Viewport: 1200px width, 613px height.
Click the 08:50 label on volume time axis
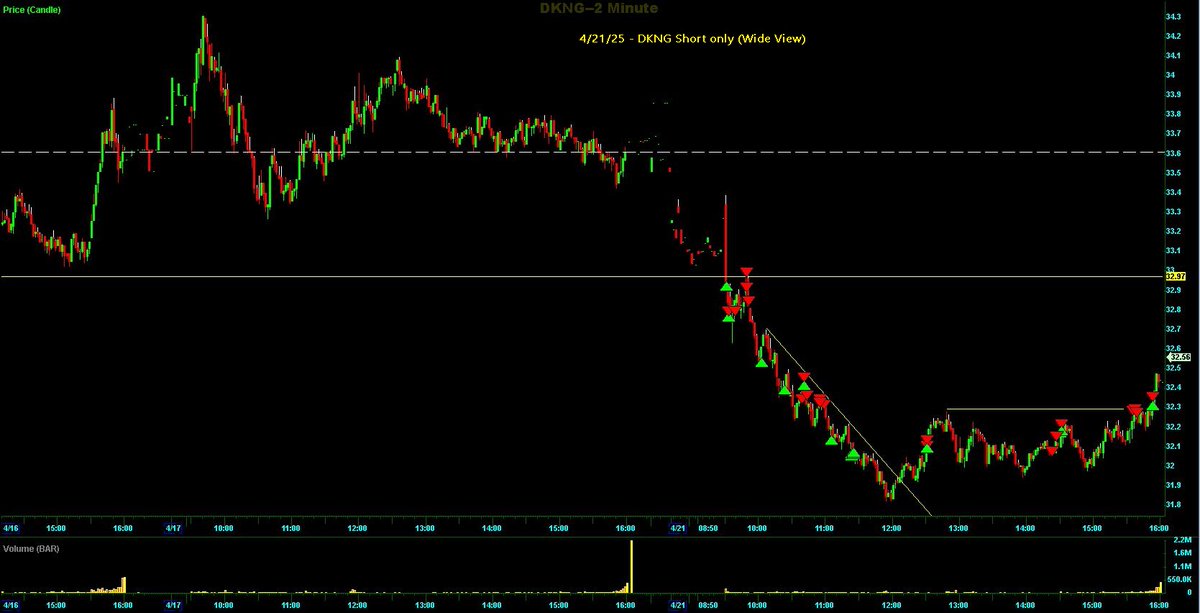(x=707, y=605)
